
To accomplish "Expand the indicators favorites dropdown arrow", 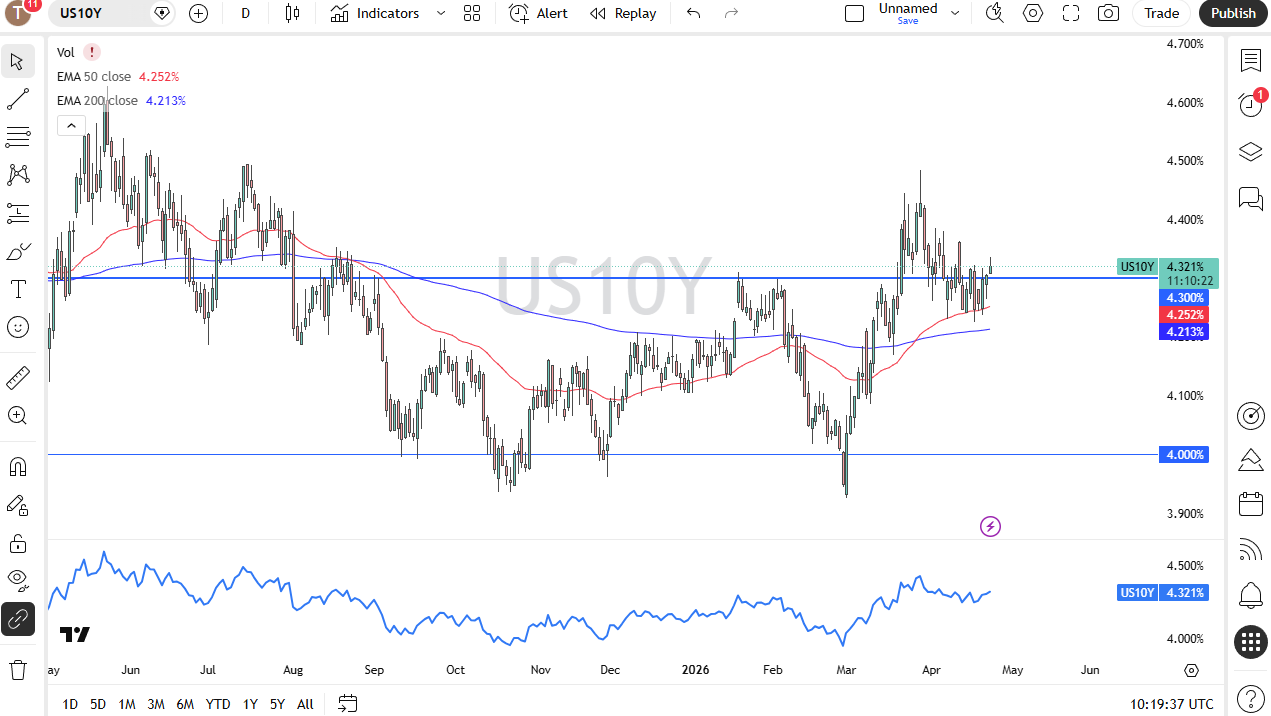I will click(x=441, y=13).
